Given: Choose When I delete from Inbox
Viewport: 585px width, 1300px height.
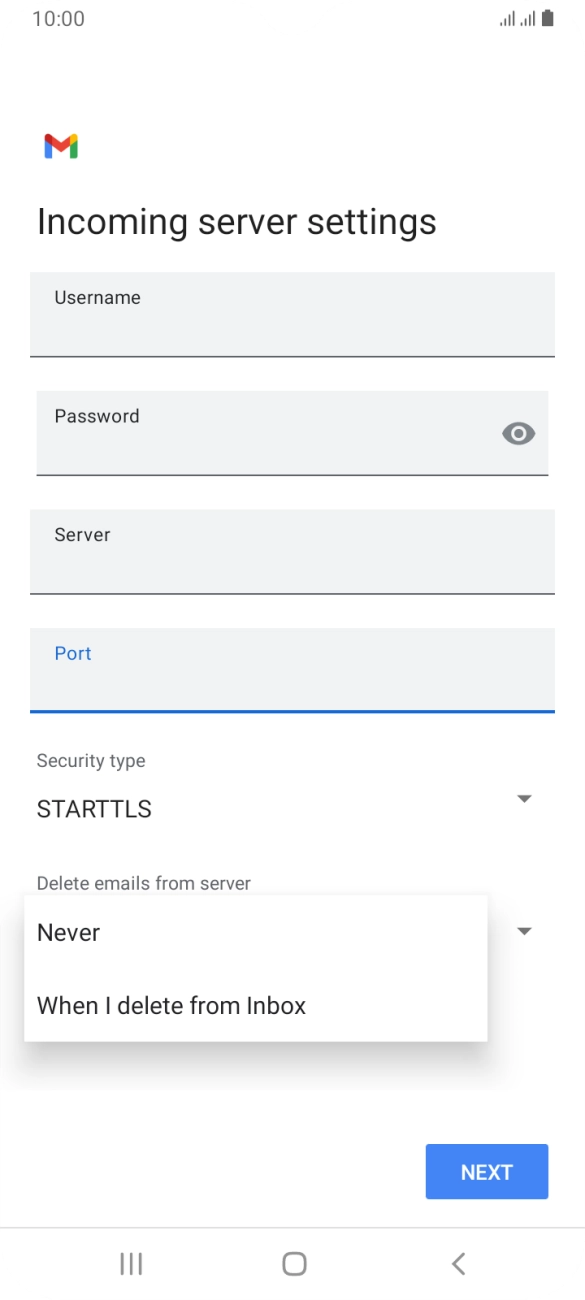Looking at the screenshot, I should pos(171,1005).
